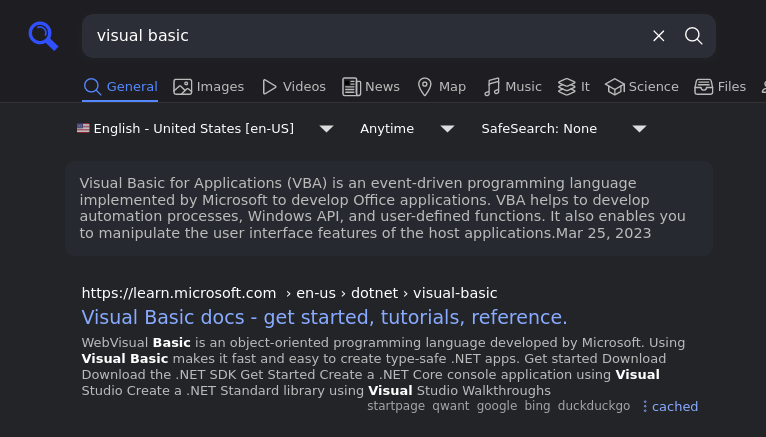Image resolution: width=766 pixels, height=437 pixels.
Task: Expand the SafeSearch: None dropdown
Action: [x=563, y=129]
